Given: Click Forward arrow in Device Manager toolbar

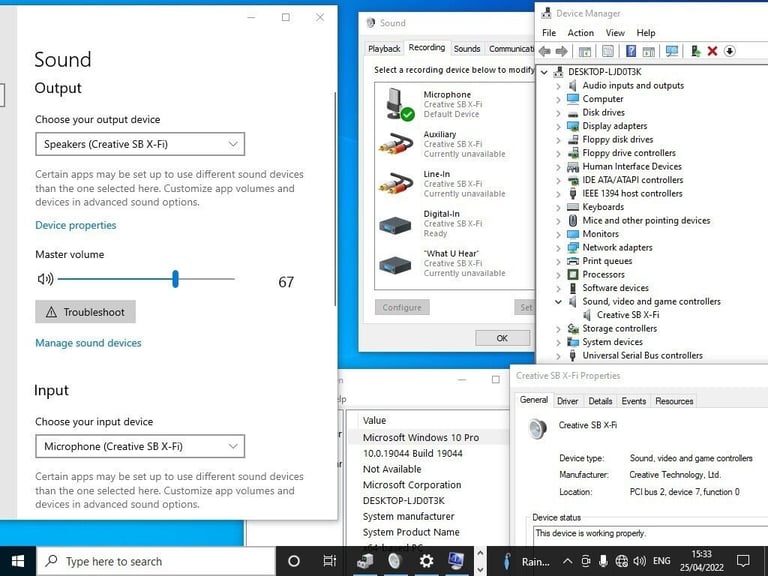Looking at the screenshot, I should 561,51.
